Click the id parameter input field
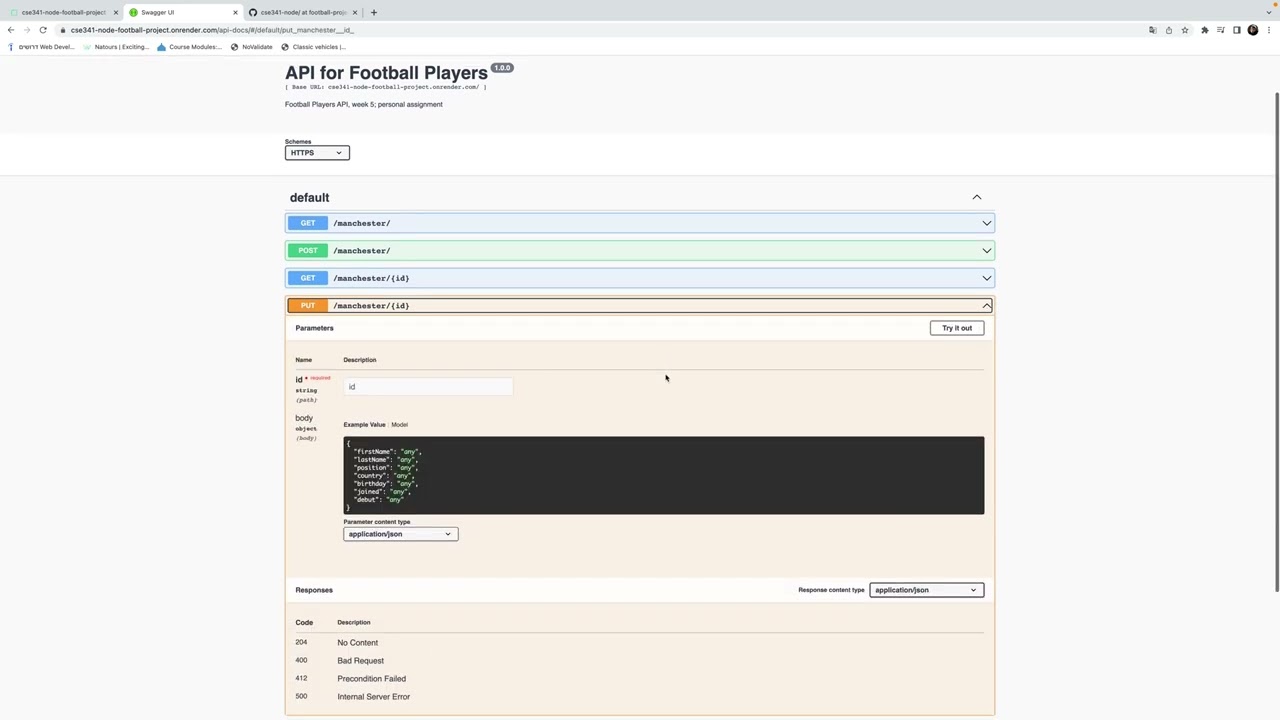 tap(428, 387)
